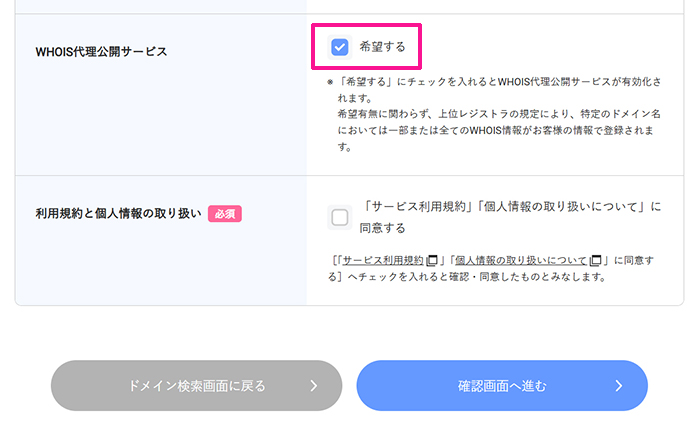Uncheck the WHOIS proxy 希望する checkbox
Image resolution: width=700 pixels, height=441 pixels.
tap(340, 47)
